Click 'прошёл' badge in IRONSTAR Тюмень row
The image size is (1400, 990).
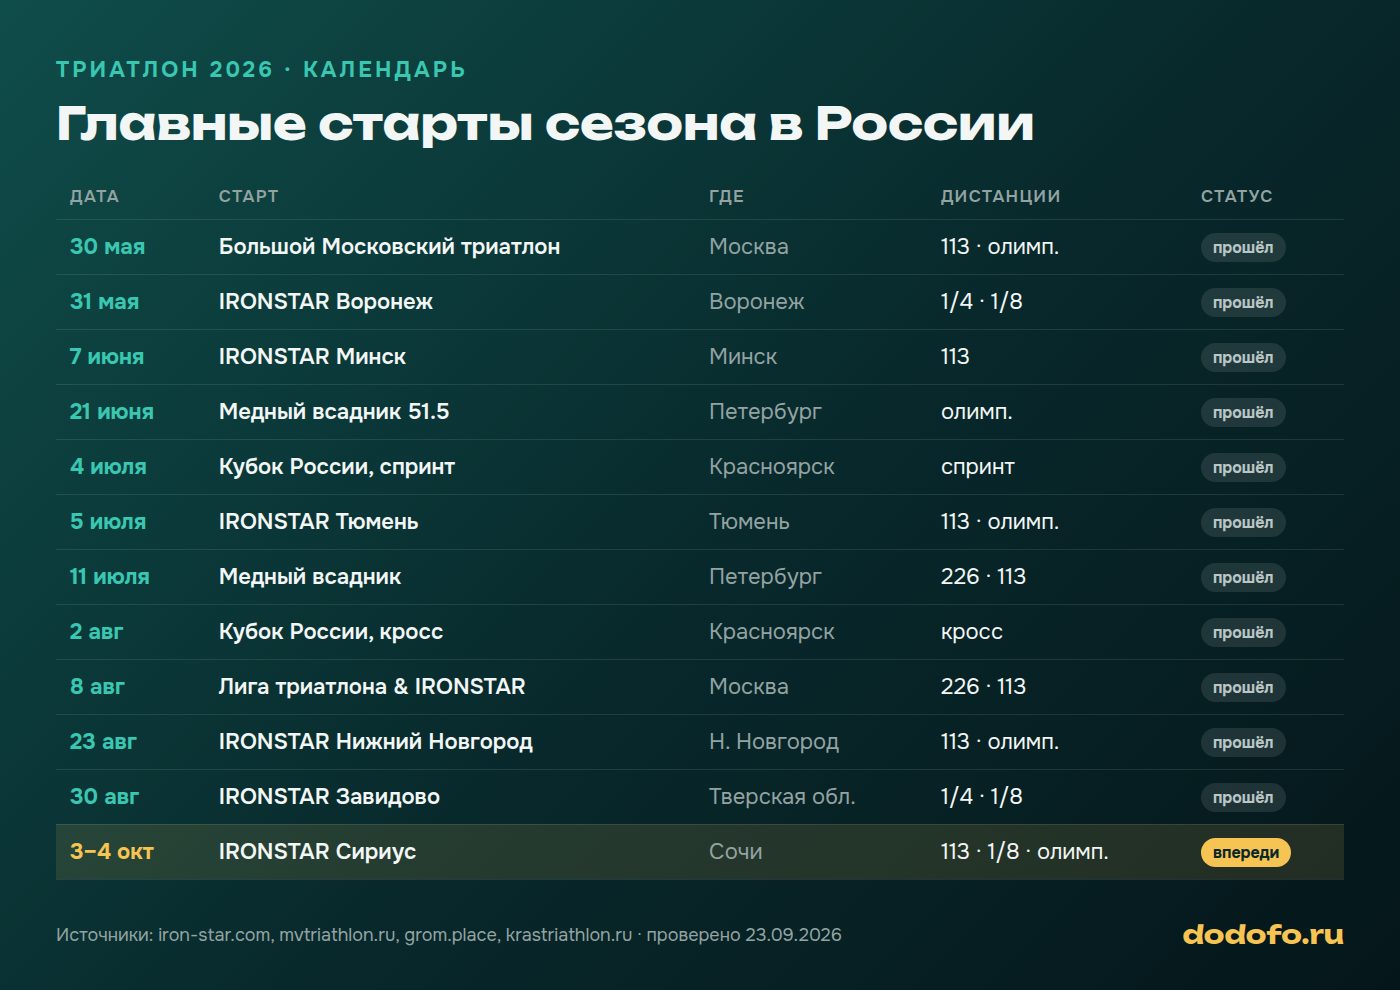pyautogui.click(x=1243, y=522)
